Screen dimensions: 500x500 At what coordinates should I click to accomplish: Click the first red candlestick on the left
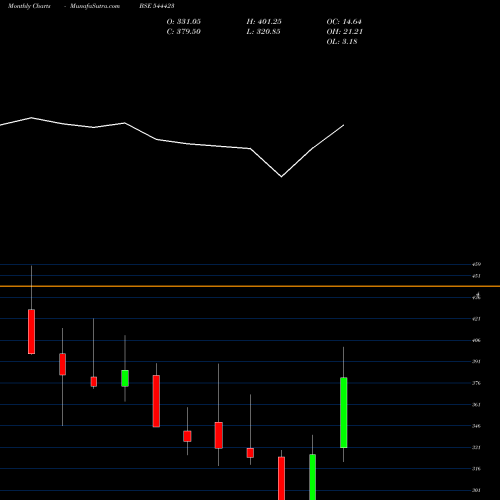(31, 332)
